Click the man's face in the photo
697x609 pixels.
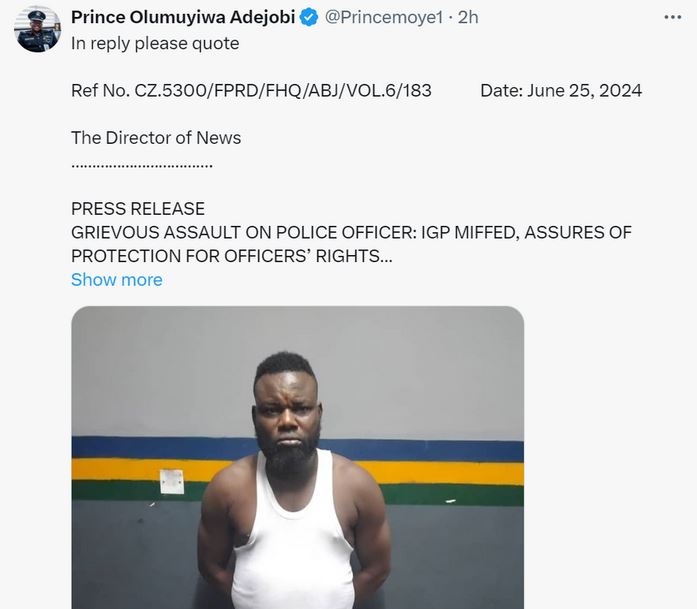pyautogui.click(x=287, y=418)
